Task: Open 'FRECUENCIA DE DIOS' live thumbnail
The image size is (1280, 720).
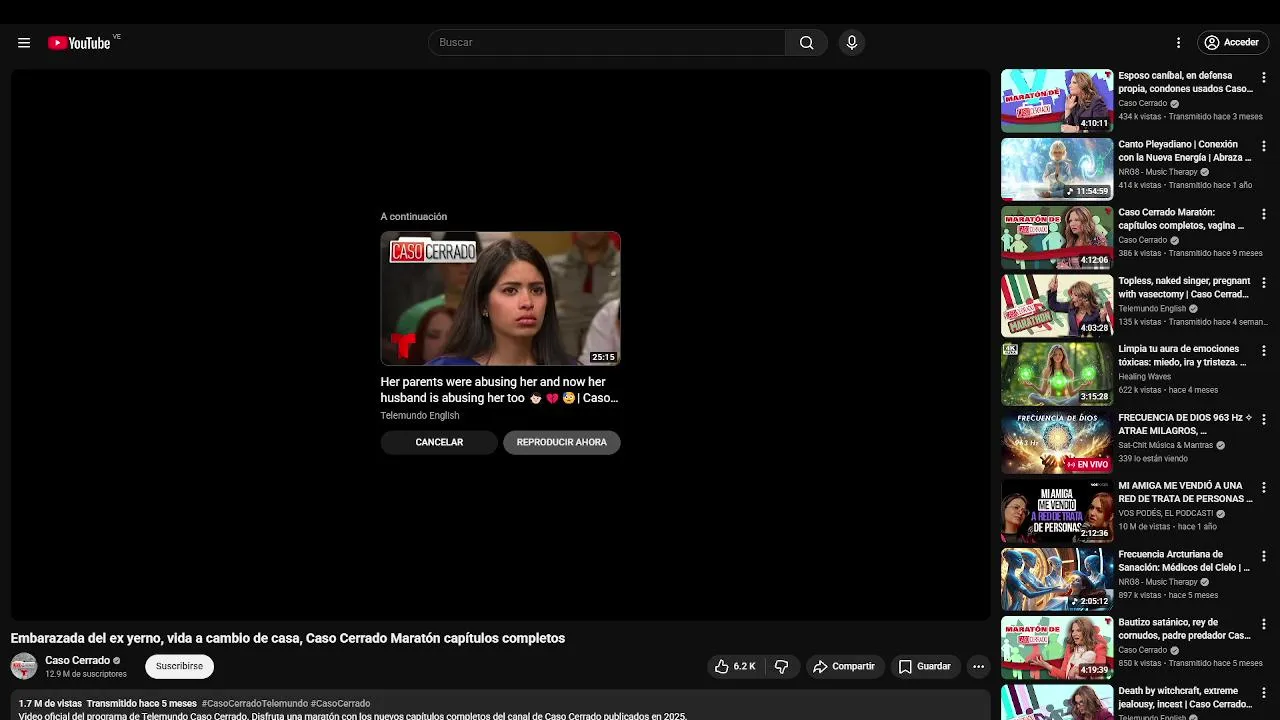Action: pyautogui.click(x=1057, y=442)
